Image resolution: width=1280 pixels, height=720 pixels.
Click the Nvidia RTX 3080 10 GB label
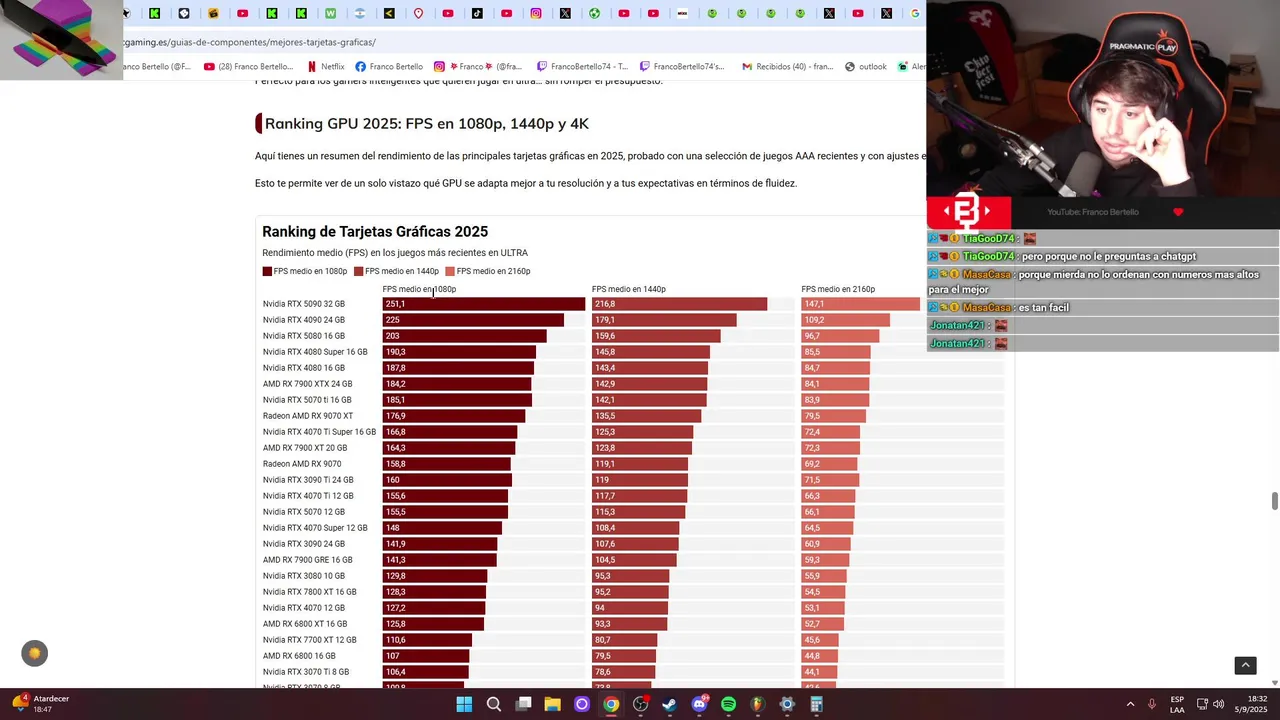pyautogui.click(x=304, y=576)
